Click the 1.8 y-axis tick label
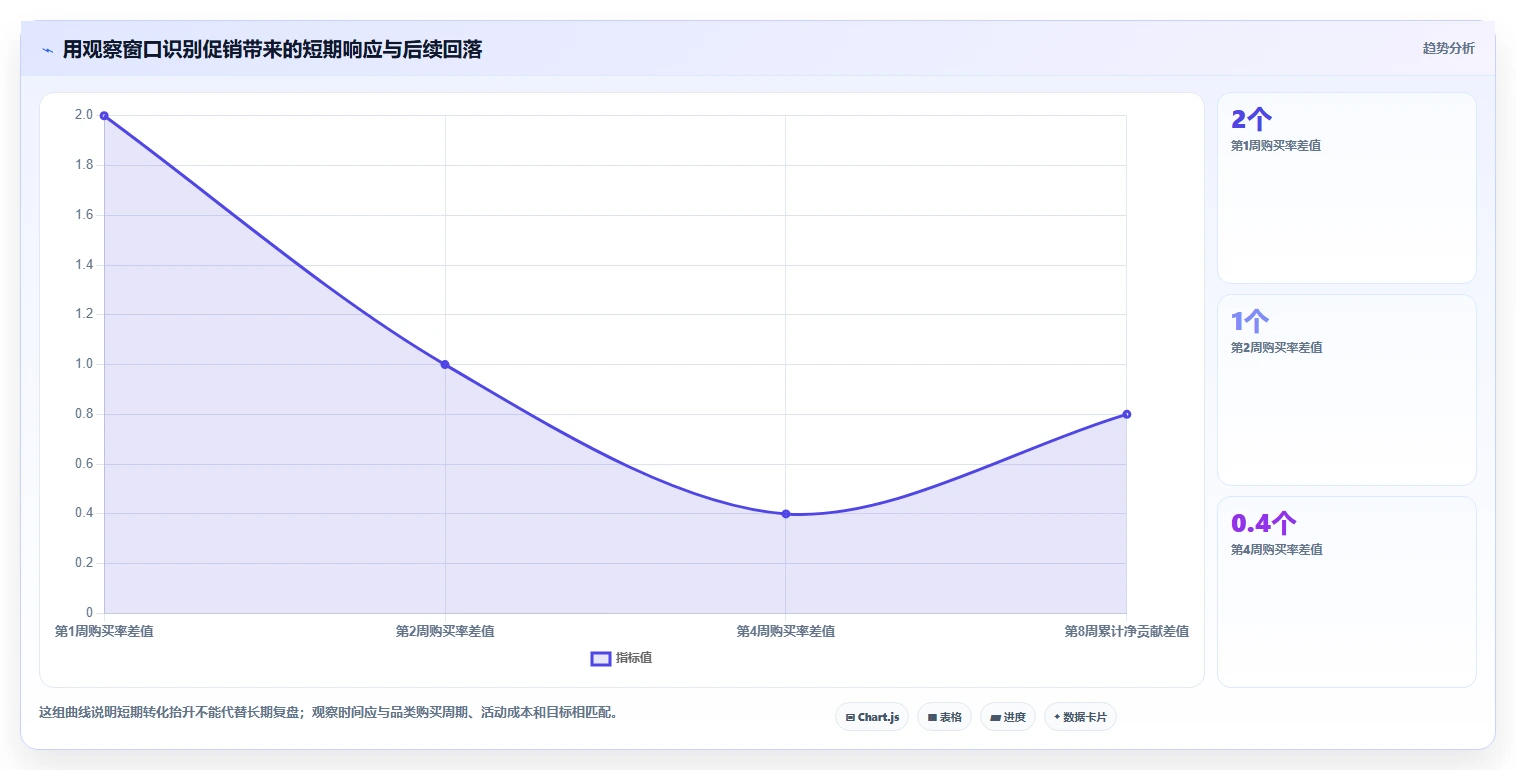 [x=84, y=165]
